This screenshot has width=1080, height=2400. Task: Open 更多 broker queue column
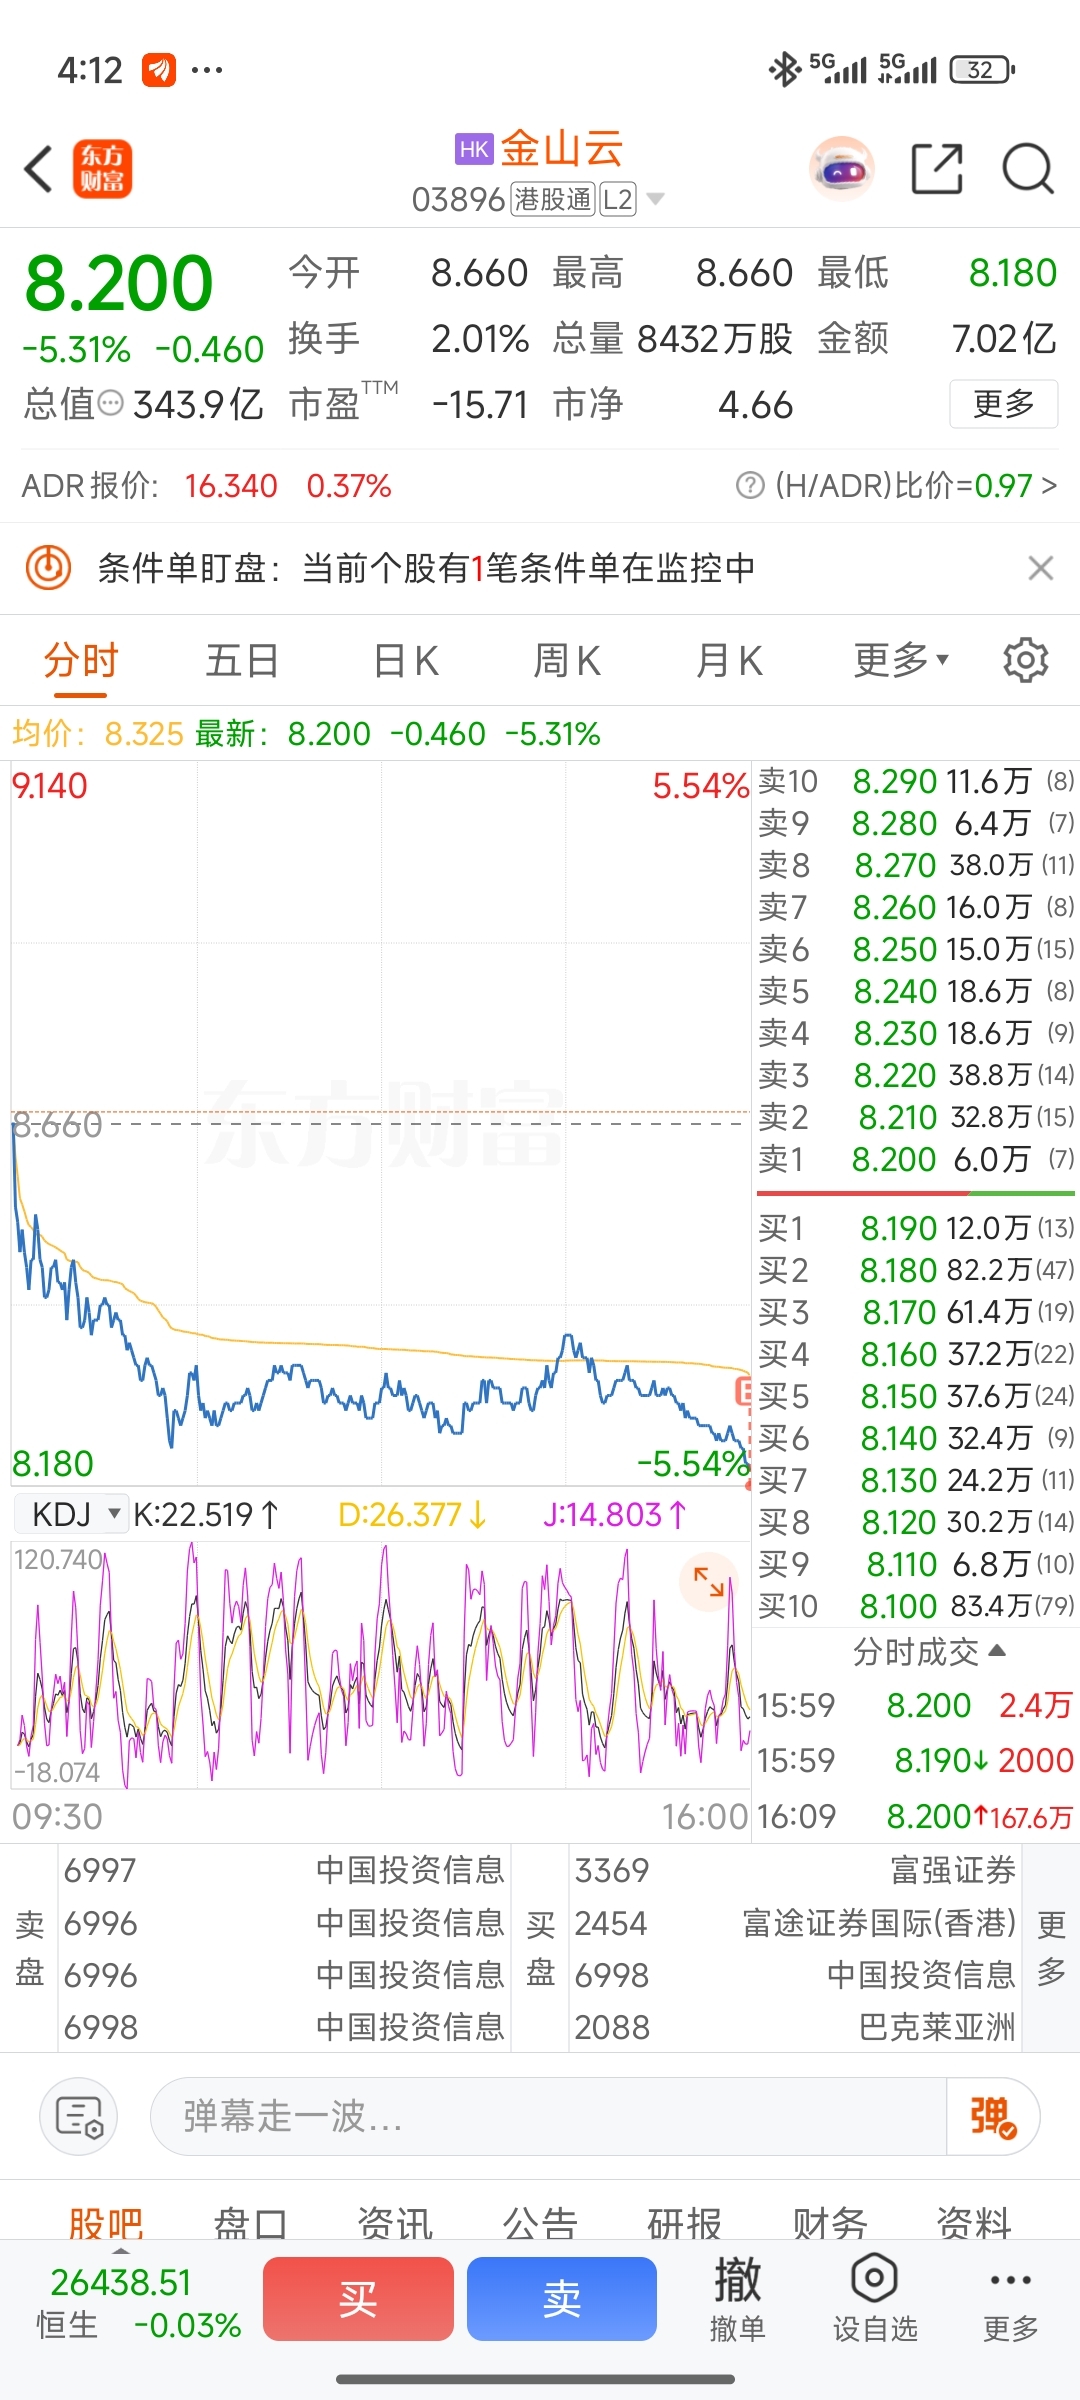pyautogui.click(x=1051, y=1947)
